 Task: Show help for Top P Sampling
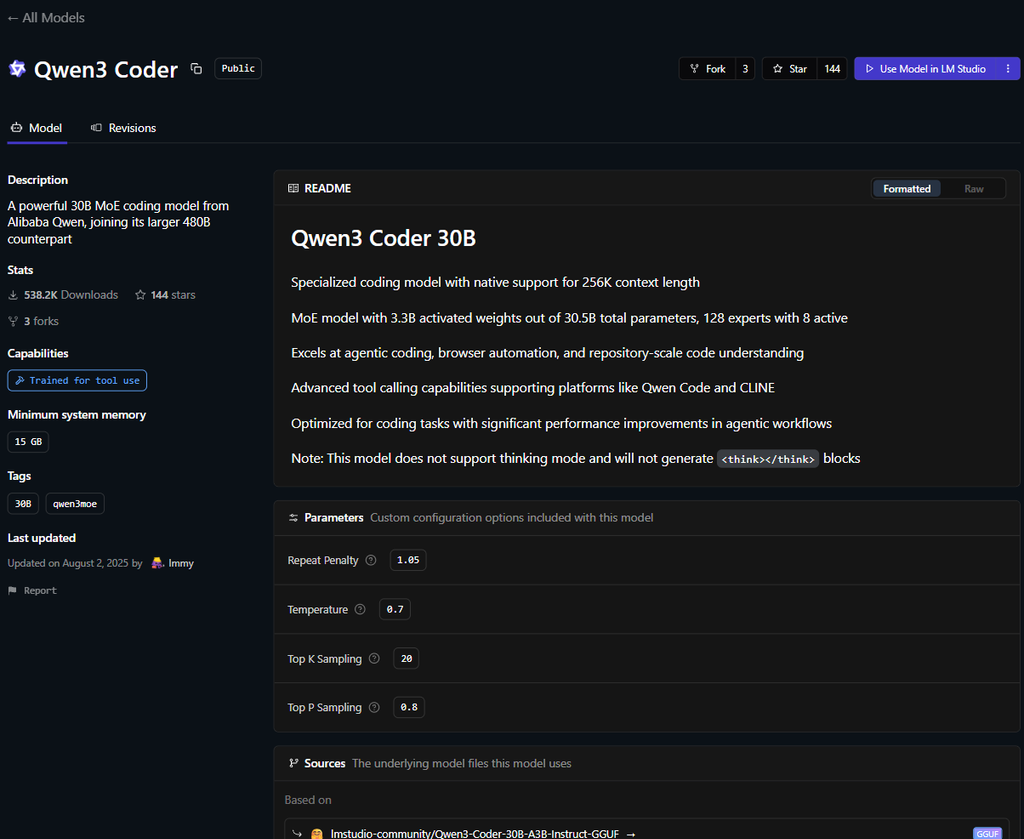coord(374,707)
